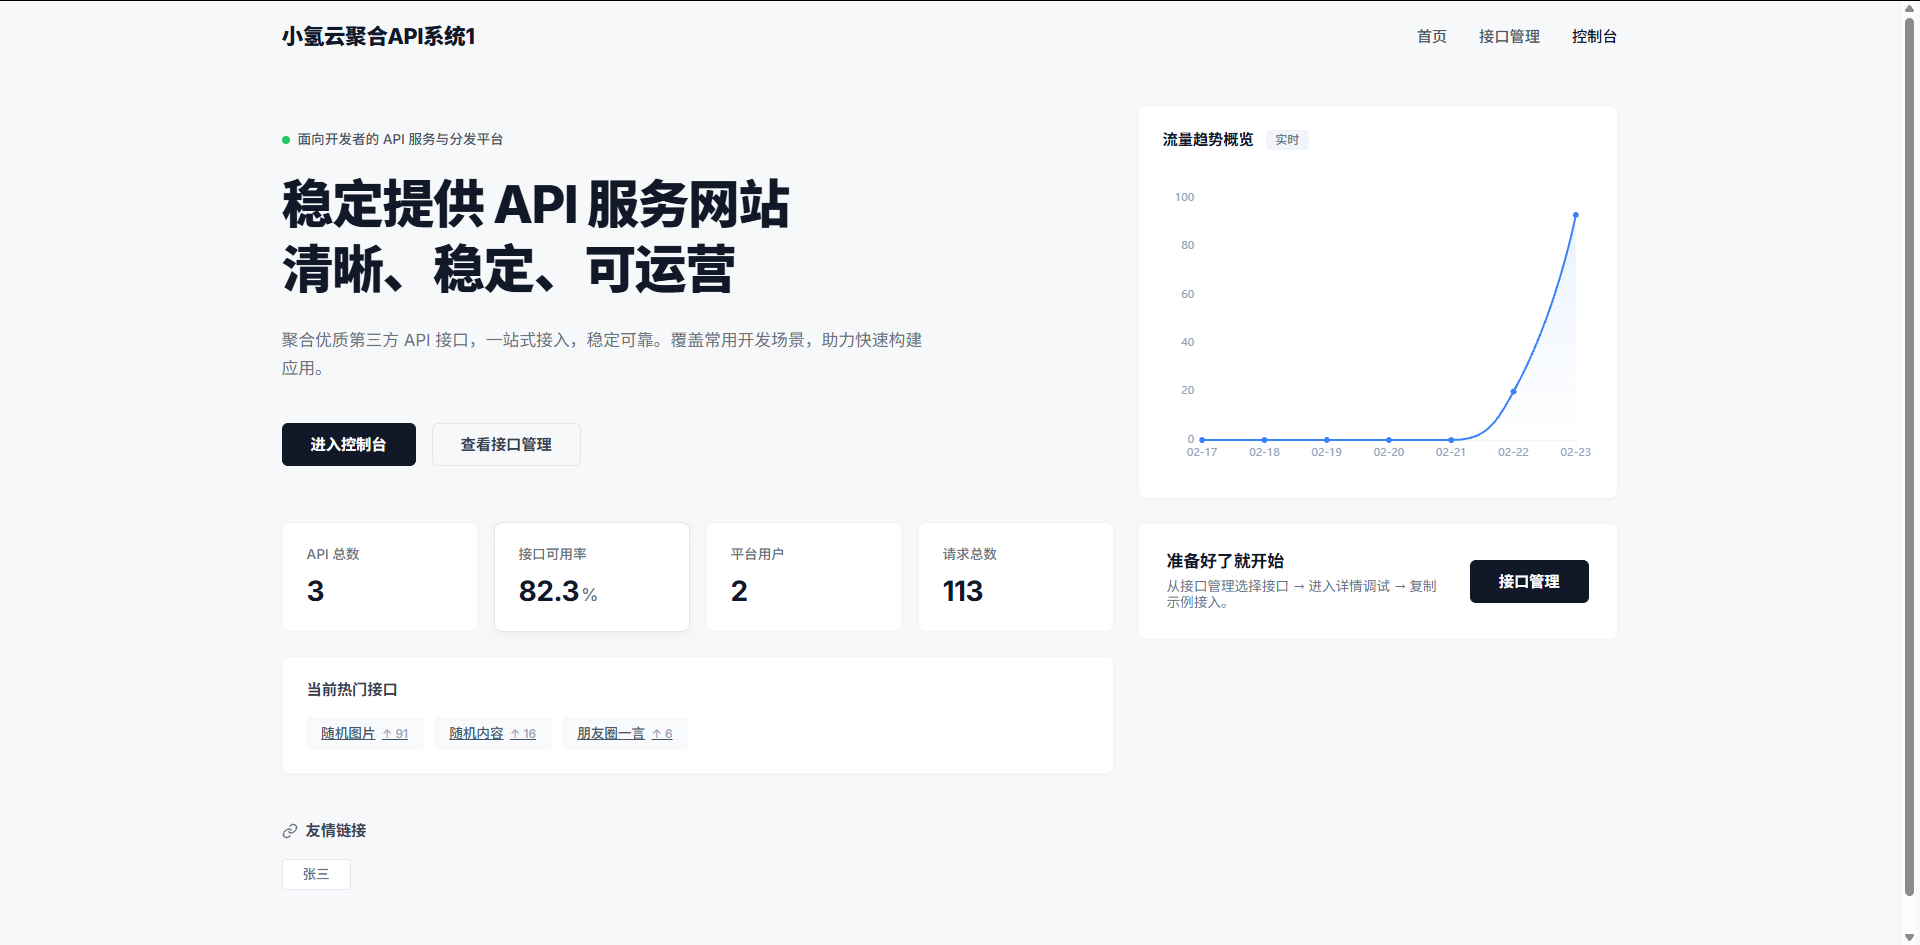
Task: Click the 随机内容 link
Action: 475,733
